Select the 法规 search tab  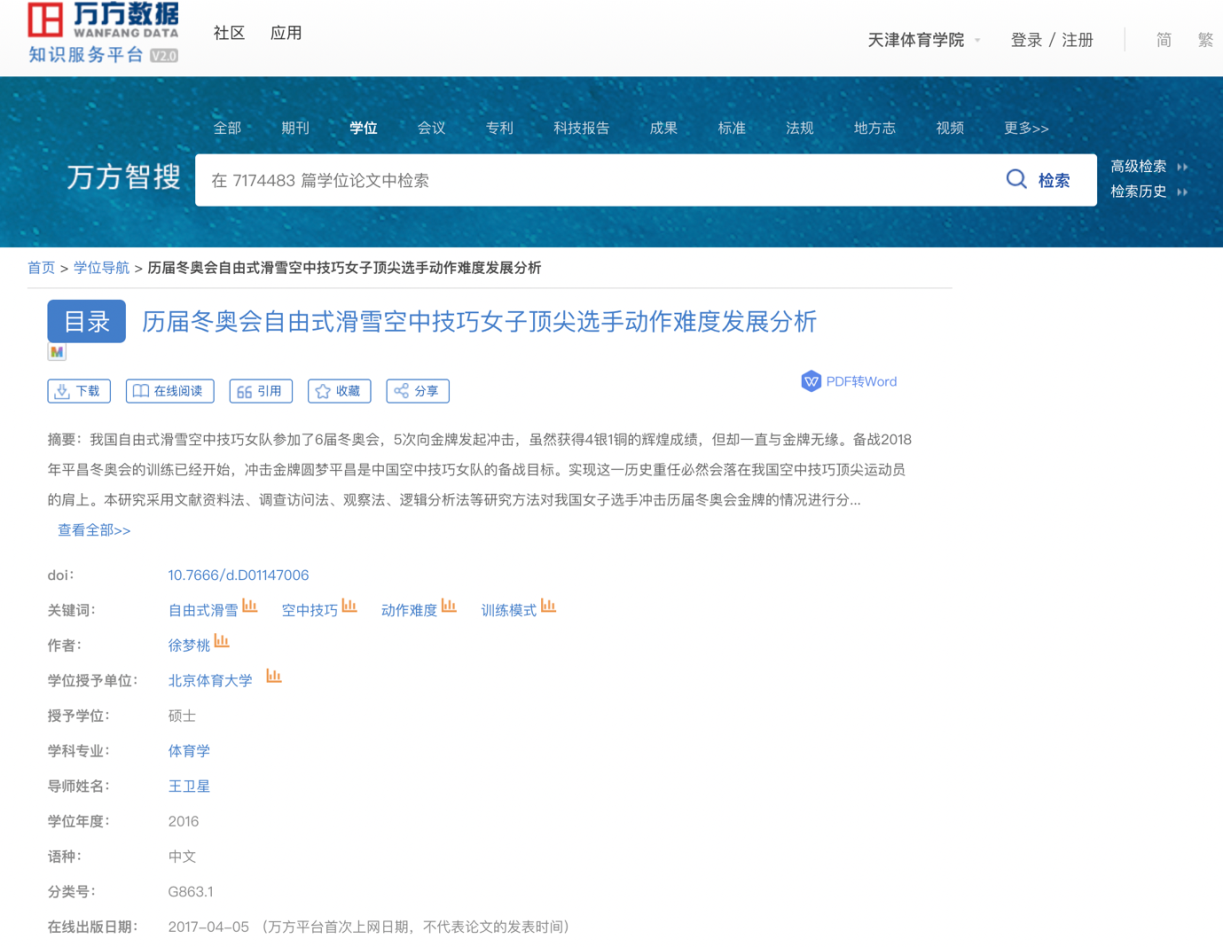[x=799, y=128]
